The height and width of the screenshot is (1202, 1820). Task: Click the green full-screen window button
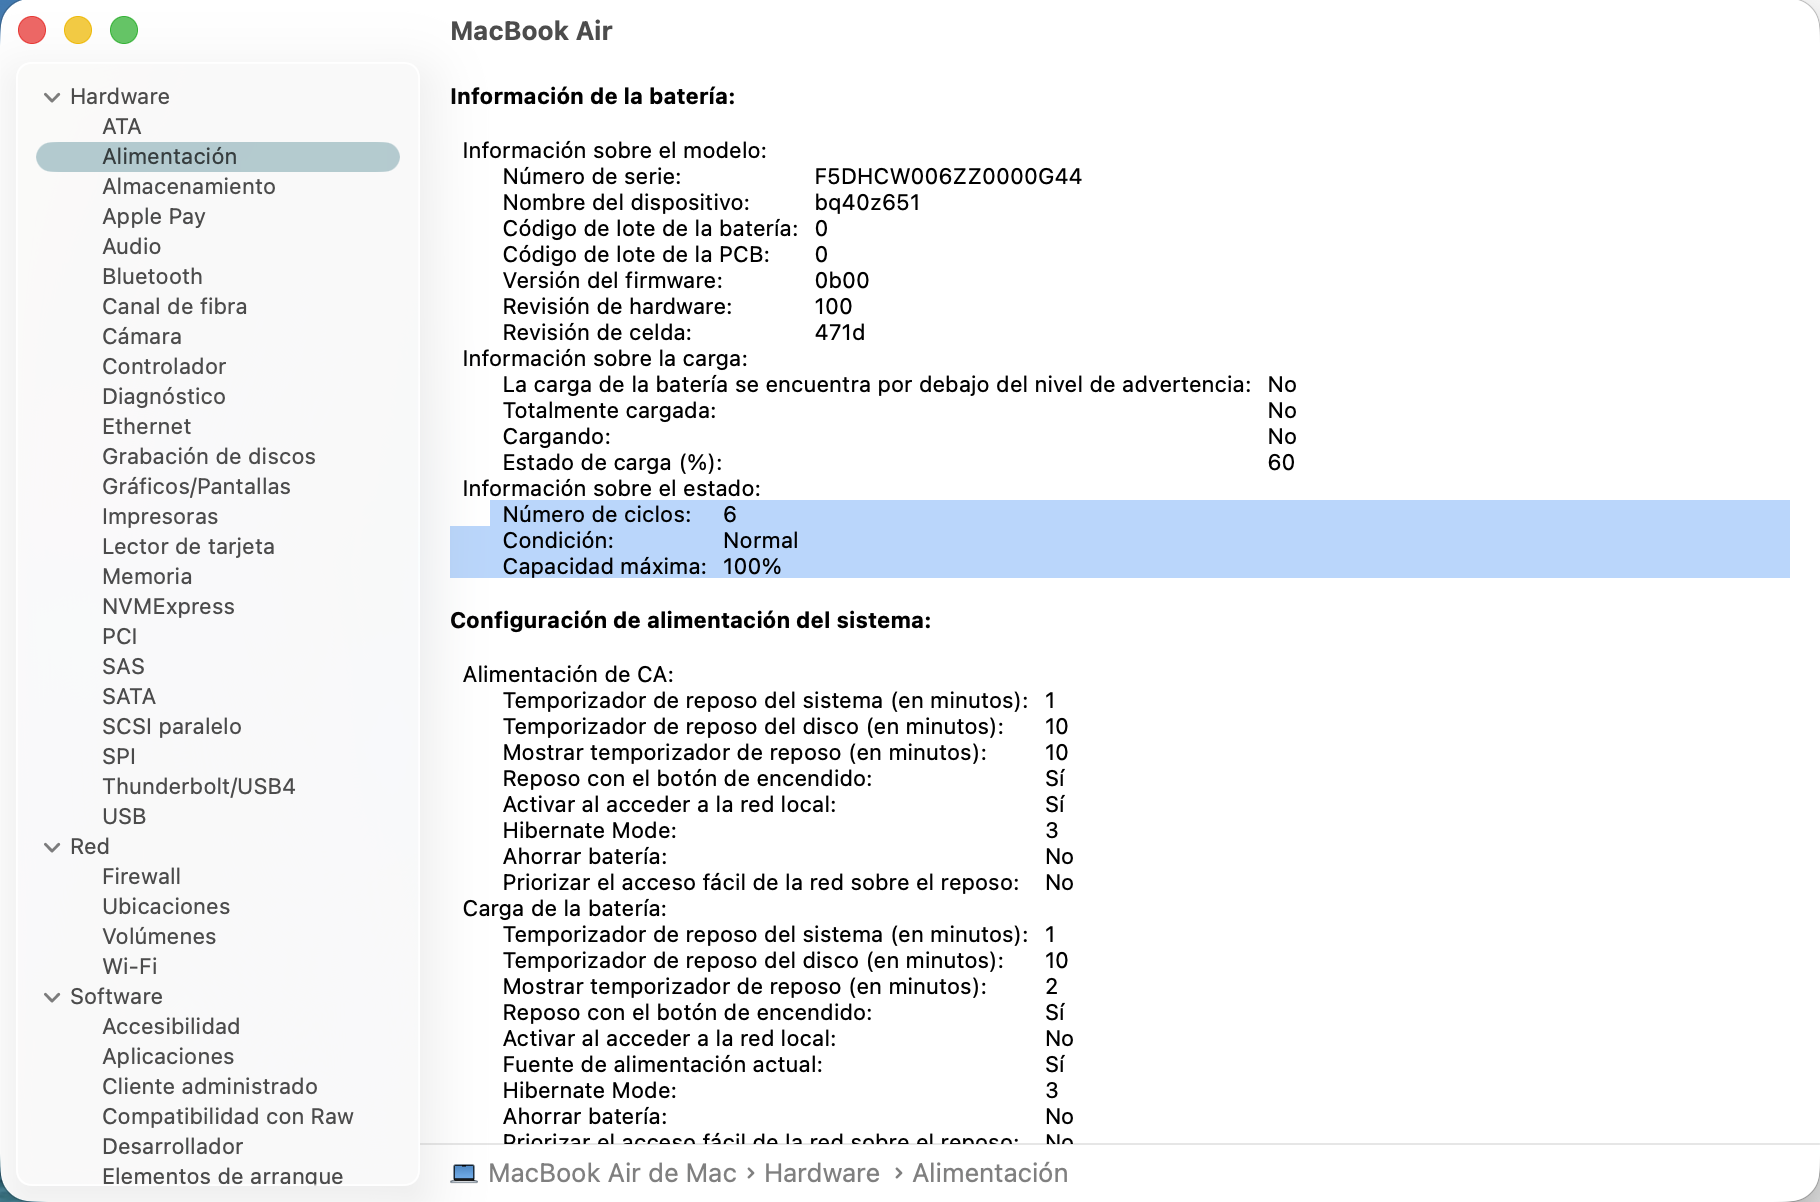point(124,31)
